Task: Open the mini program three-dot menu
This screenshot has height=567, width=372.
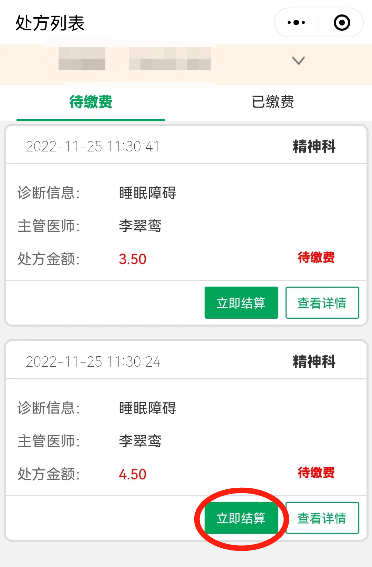Action: (x=296, y=22)
